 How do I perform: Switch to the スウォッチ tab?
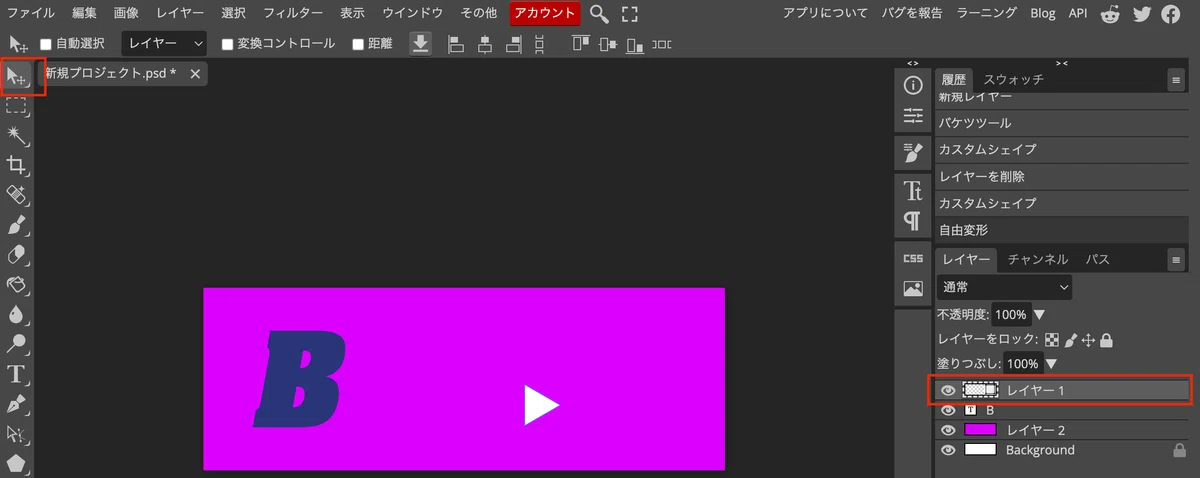tap(1013, 79)
